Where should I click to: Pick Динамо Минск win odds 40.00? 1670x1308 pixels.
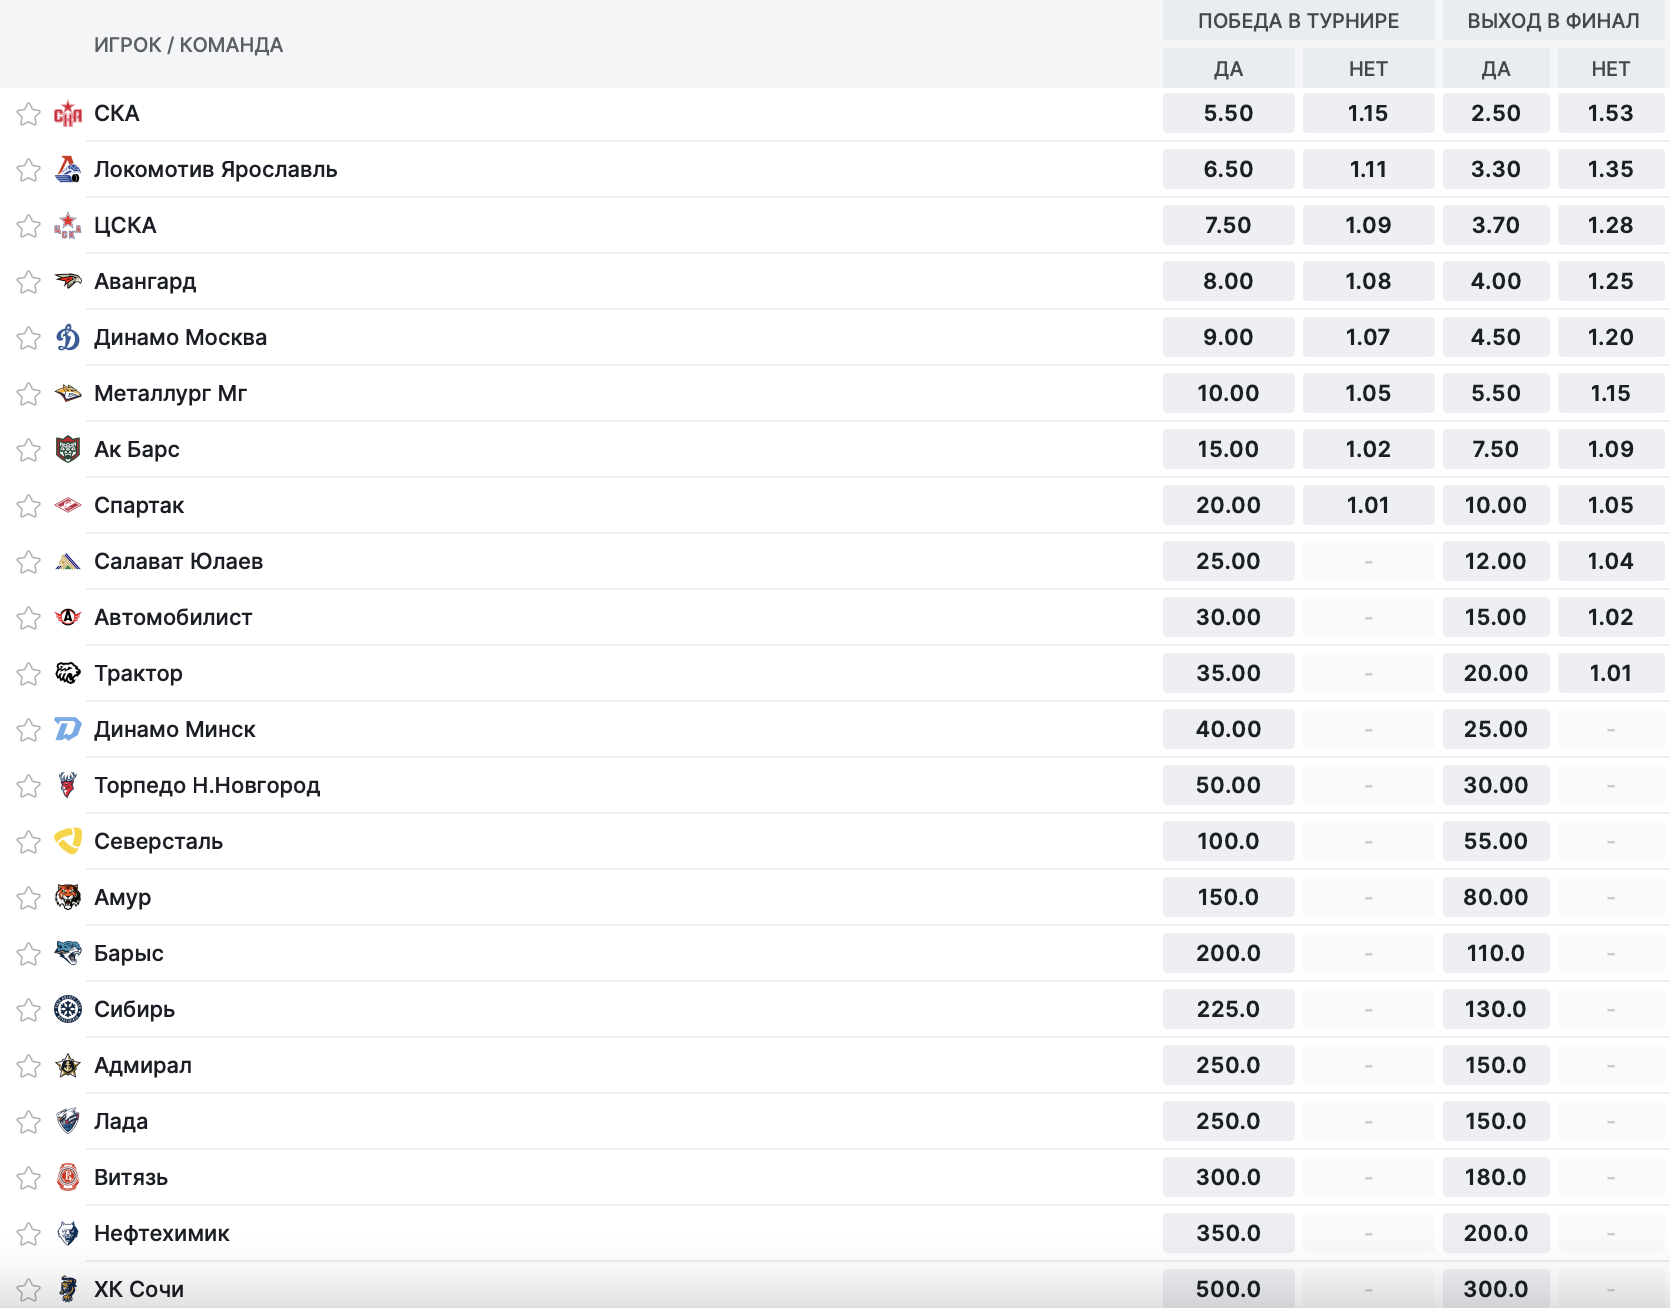point(1229,729)
